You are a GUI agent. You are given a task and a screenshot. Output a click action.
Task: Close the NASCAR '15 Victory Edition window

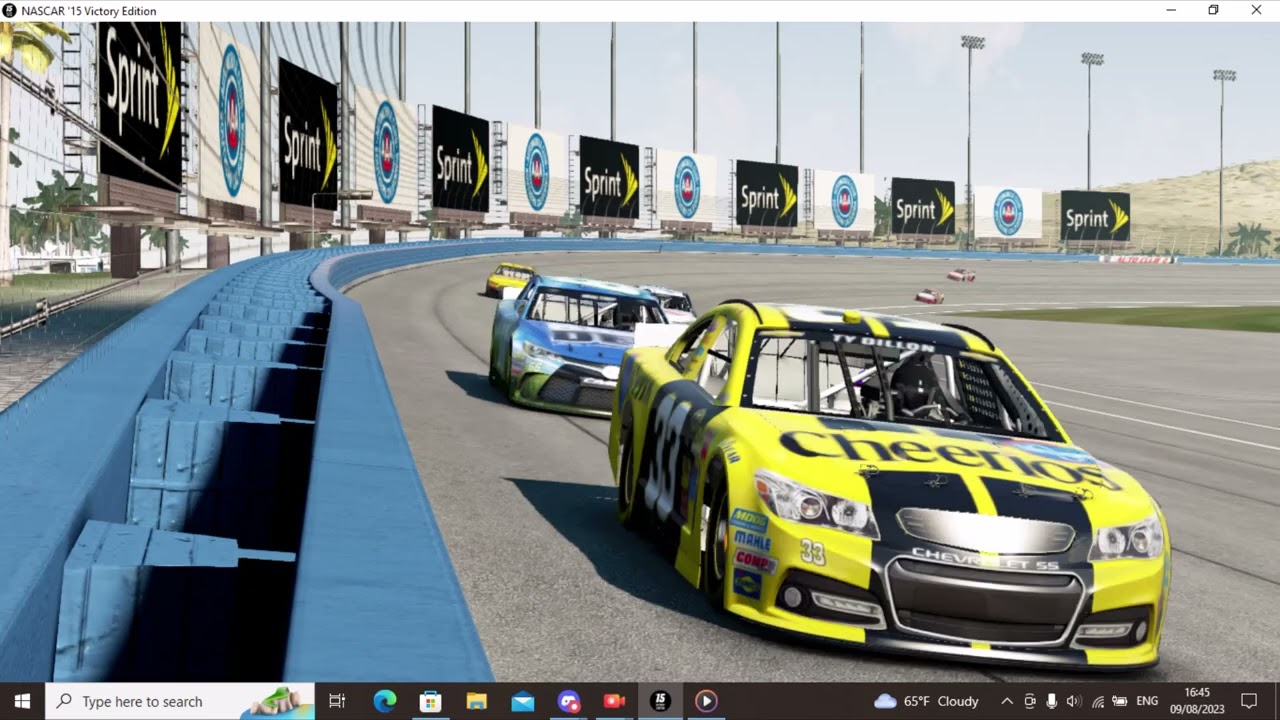tap(1257, 10)
